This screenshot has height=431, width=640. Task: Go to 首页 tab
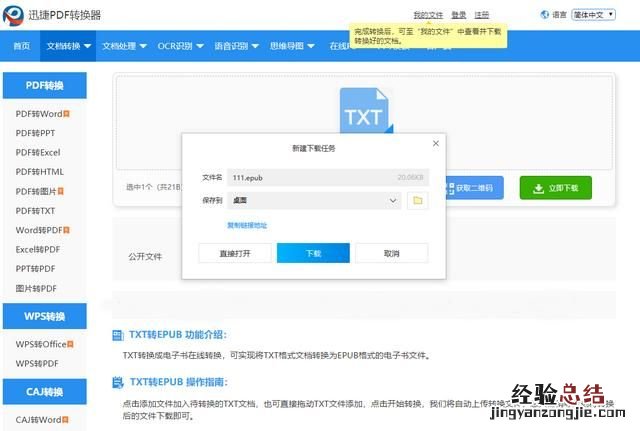click(22, 46)
